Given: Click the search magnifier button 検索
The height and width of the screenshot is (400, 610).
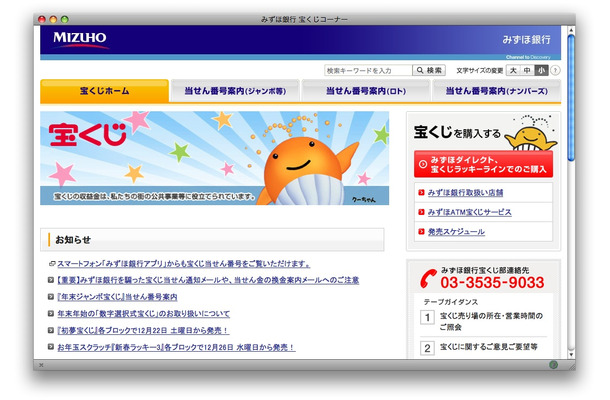Looking at the screenshot, I should coord(429,70).
